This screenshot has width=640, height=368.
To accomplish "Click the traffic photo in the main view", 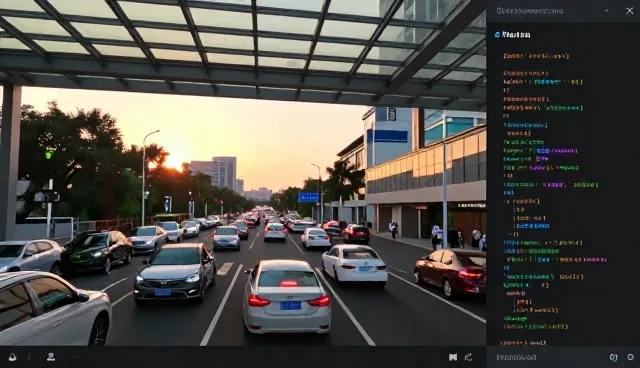I will (243, 173).
